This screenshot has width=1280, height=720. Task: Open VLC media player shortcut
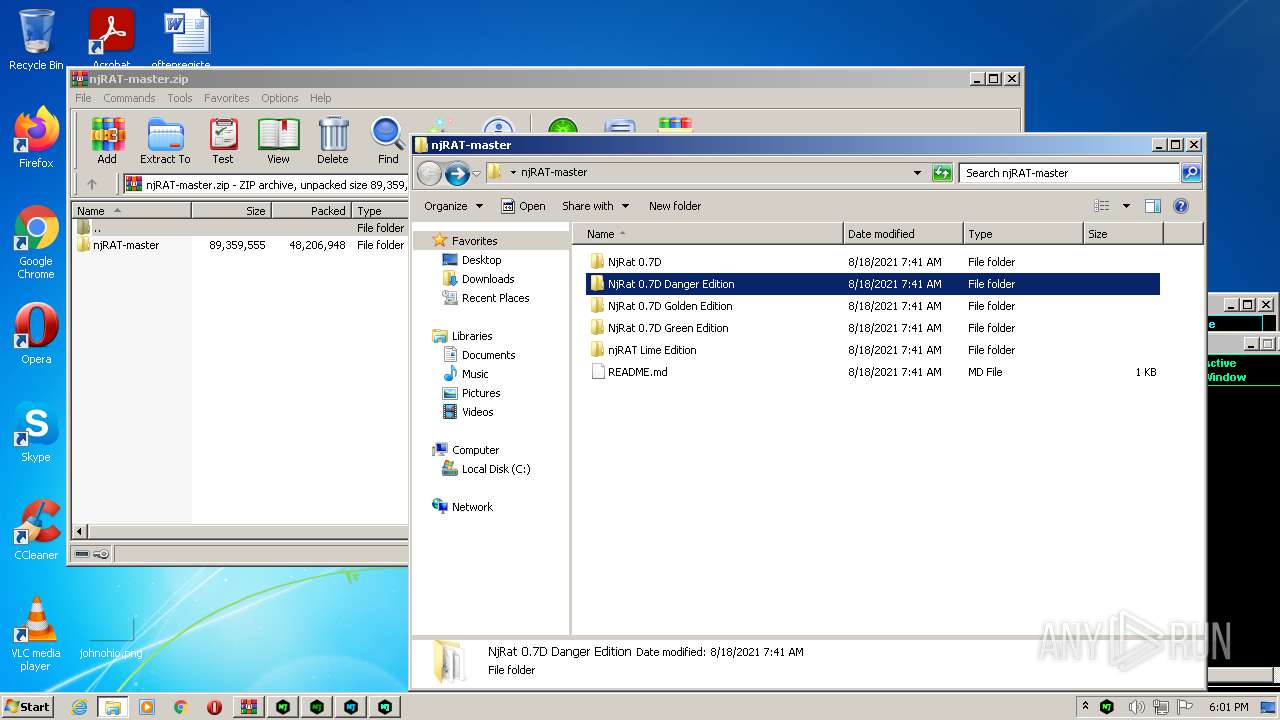click(x=36, y=634)
